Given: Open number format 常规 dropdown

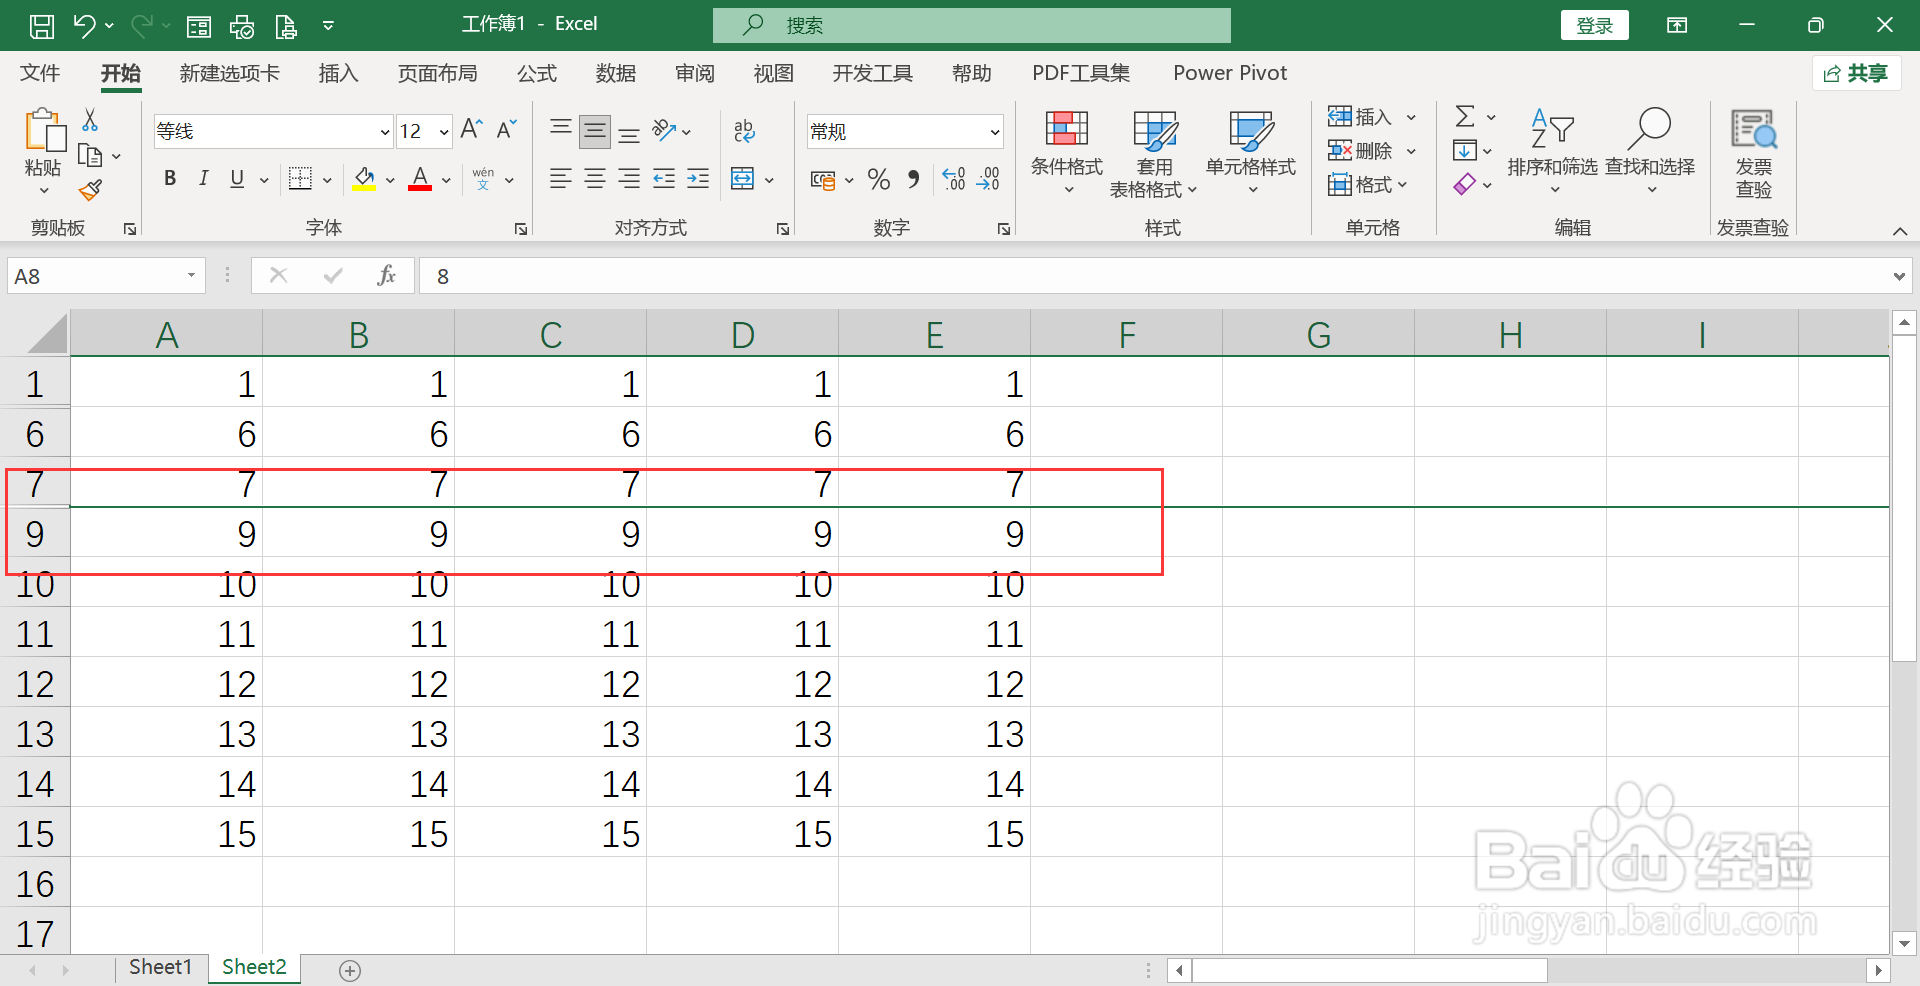Looking at the screenshot, I should pyautogui.click(x=995, y=132).
